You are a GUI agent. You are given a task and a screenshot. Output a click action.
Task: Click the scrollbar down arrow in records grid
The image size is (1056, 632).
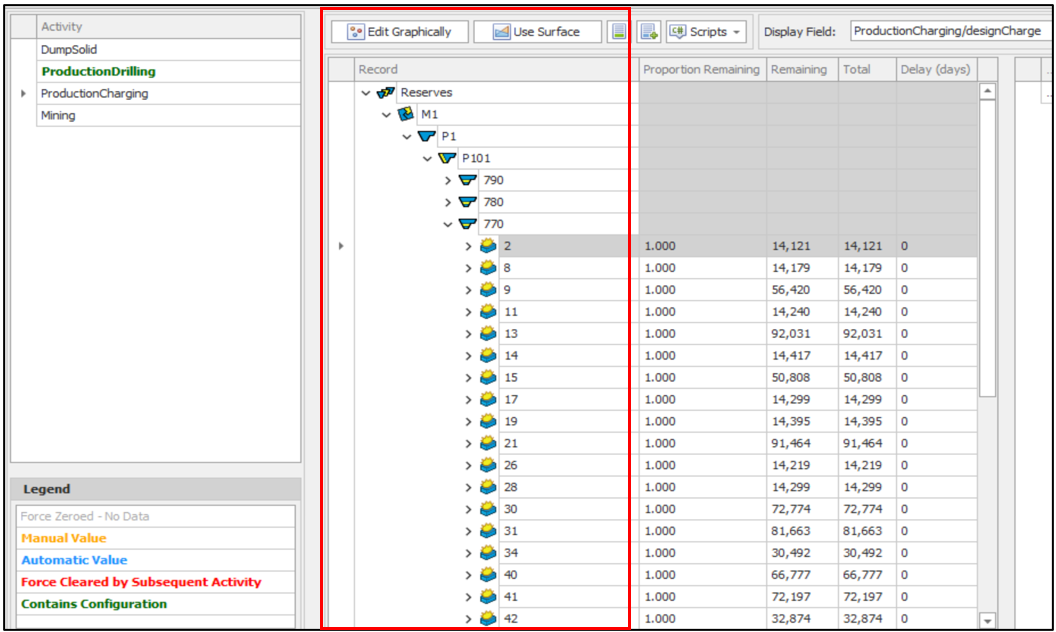tap(988, 621)
